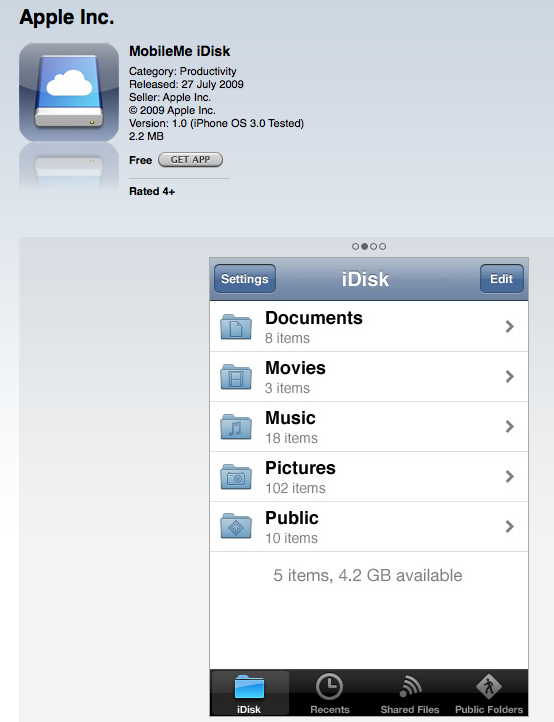This screenshot has width=554, height=722.
Task: Click the 'Version: 1.0' line
Action: coord(216,123)
